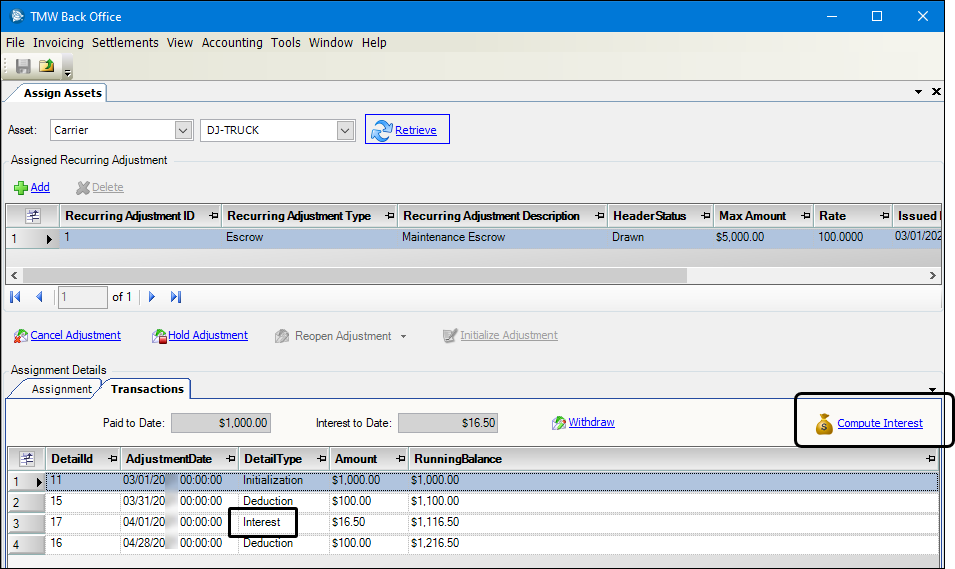The image size is (955, 569).
Task: Click the green plus Add icon
Action: click(x=21, y=187)
